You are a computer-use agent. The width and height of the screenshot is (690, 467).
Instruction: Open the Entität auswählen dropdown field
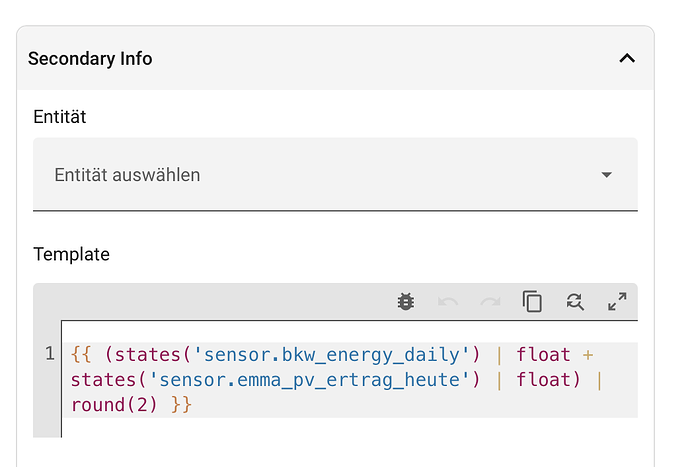[x=335, y=175]
